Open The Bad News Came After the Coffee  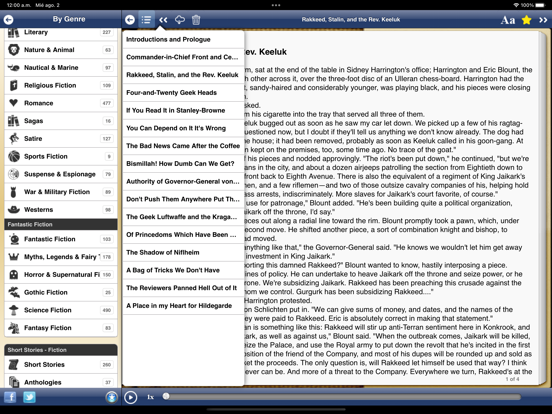(183, 146)
